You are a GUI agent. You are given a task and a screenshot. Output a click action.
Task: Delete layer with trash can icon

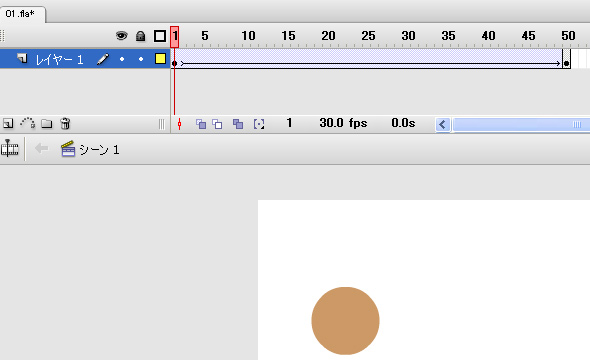[x=65, y=123]
